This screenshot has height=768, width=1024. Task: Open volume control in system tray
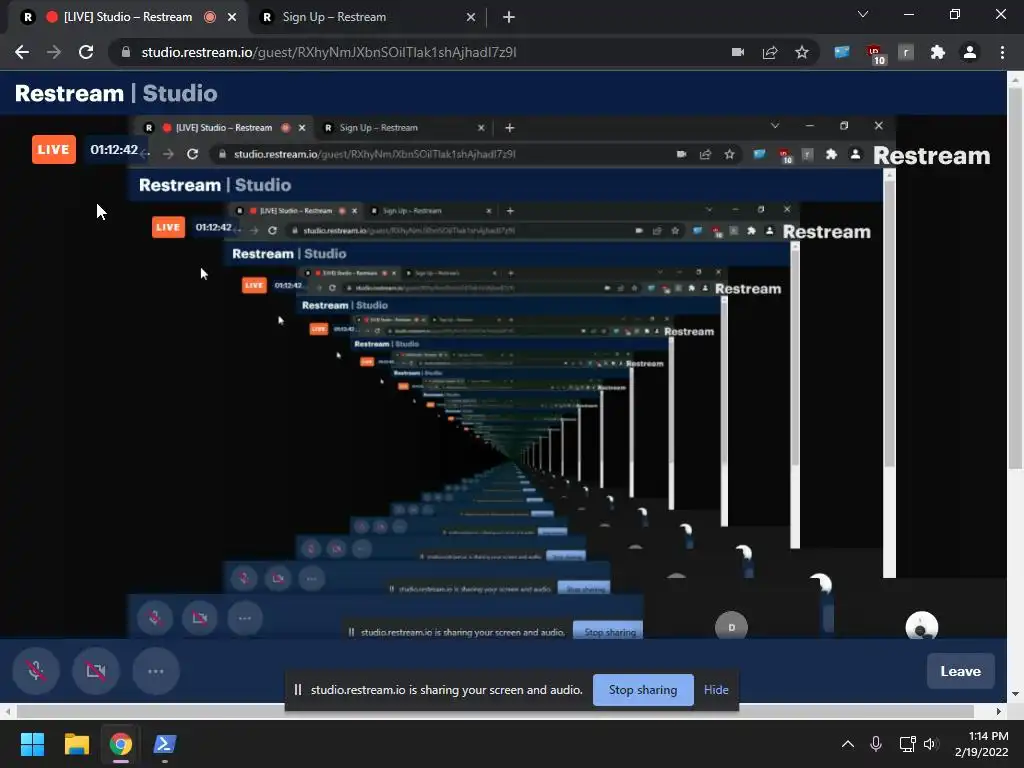[x=931, y=744]
